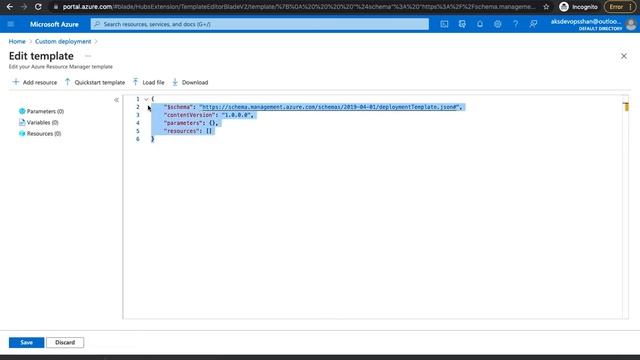Collapse the JSON block on line 1

[146, 99]
